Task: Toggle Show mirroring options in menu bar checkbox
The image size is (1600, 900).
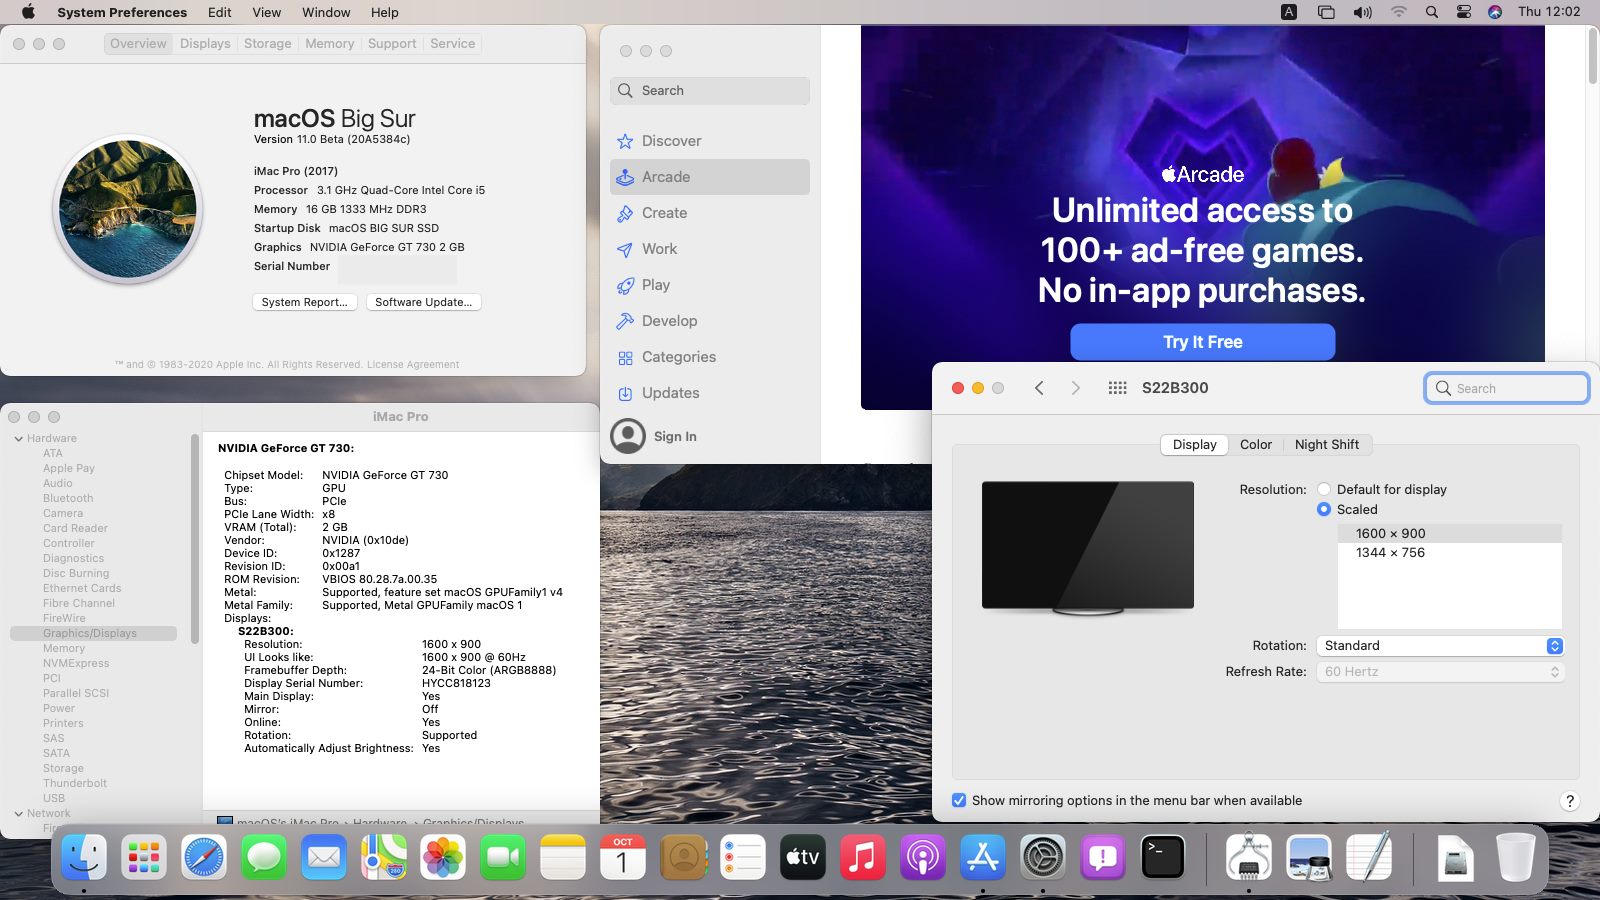Action: (959, 800)
